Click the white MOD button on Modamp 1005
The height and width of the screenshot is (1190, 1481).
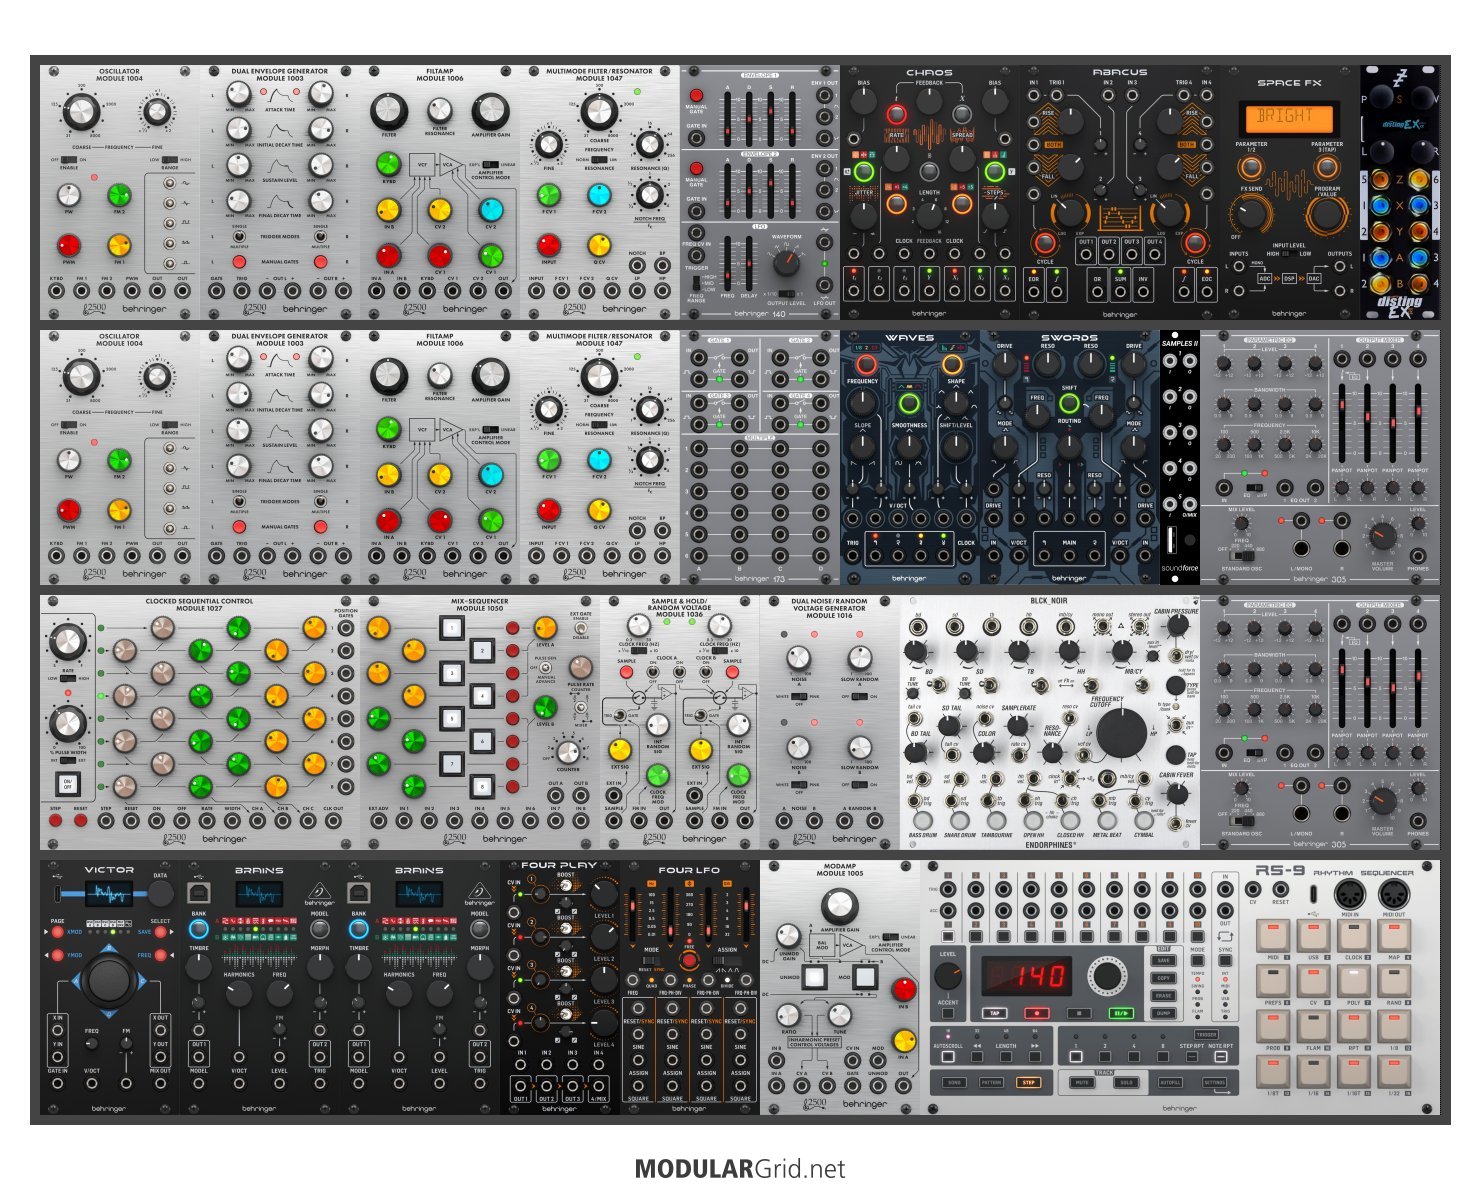tap(865, 977)
